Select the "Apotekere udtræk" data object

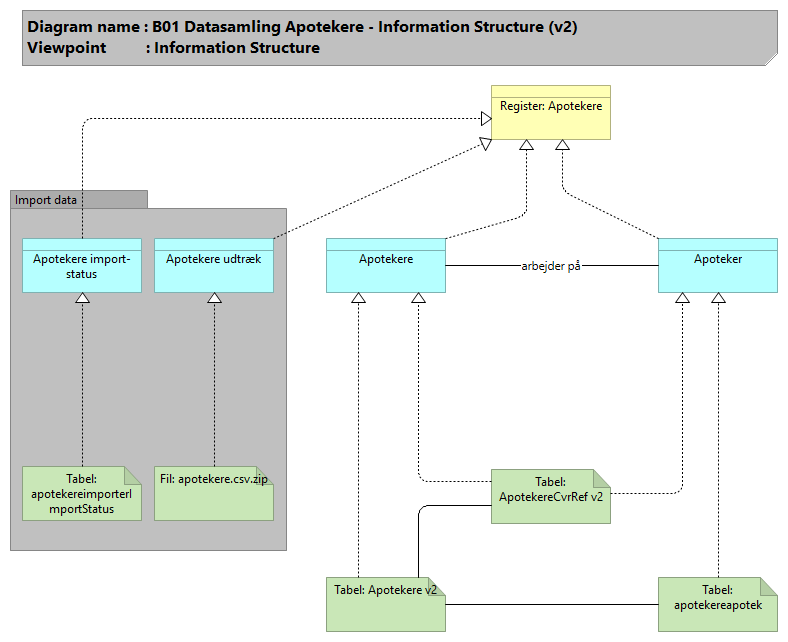(214, 265)
